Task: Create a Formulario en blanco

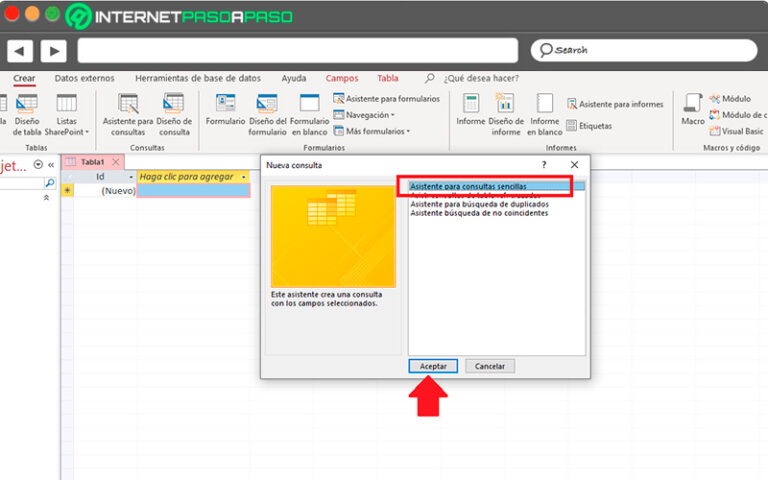Action: (309, 104)
